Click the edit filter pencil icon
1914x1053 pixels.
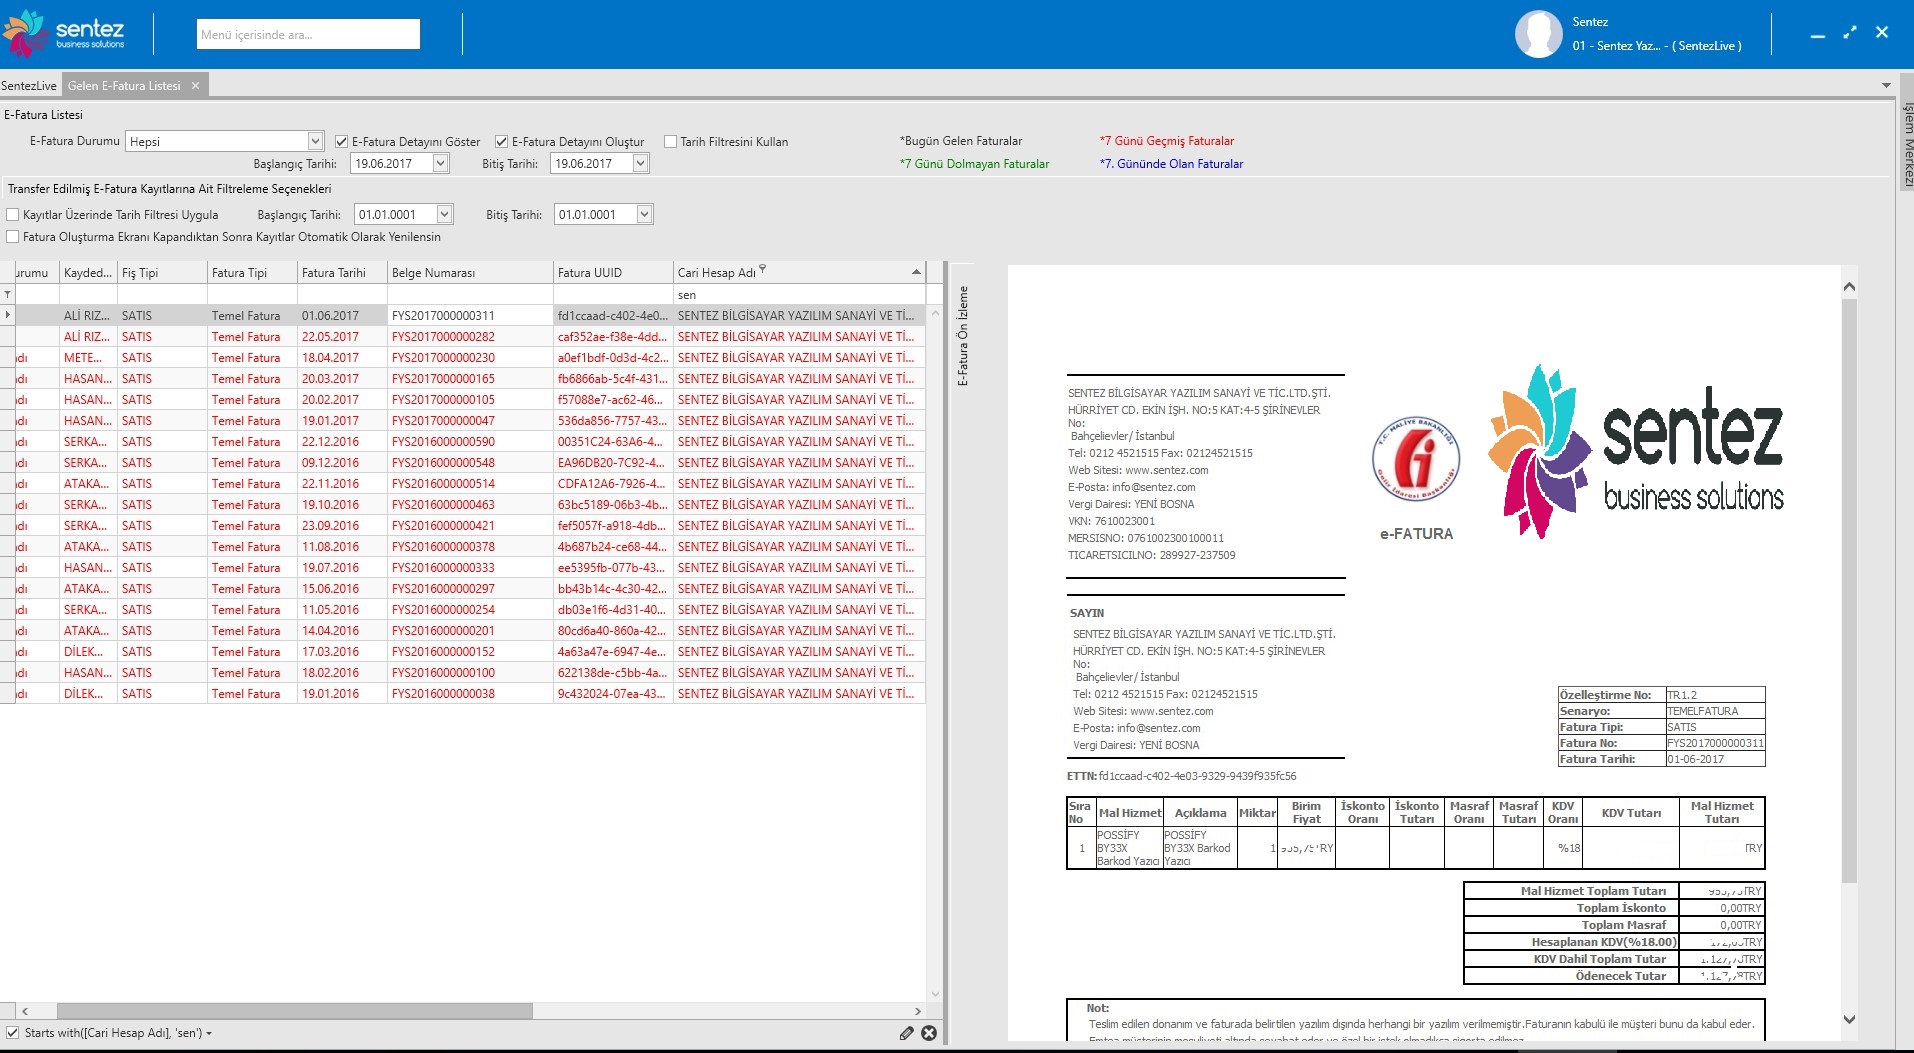(x=906, y=1033)
